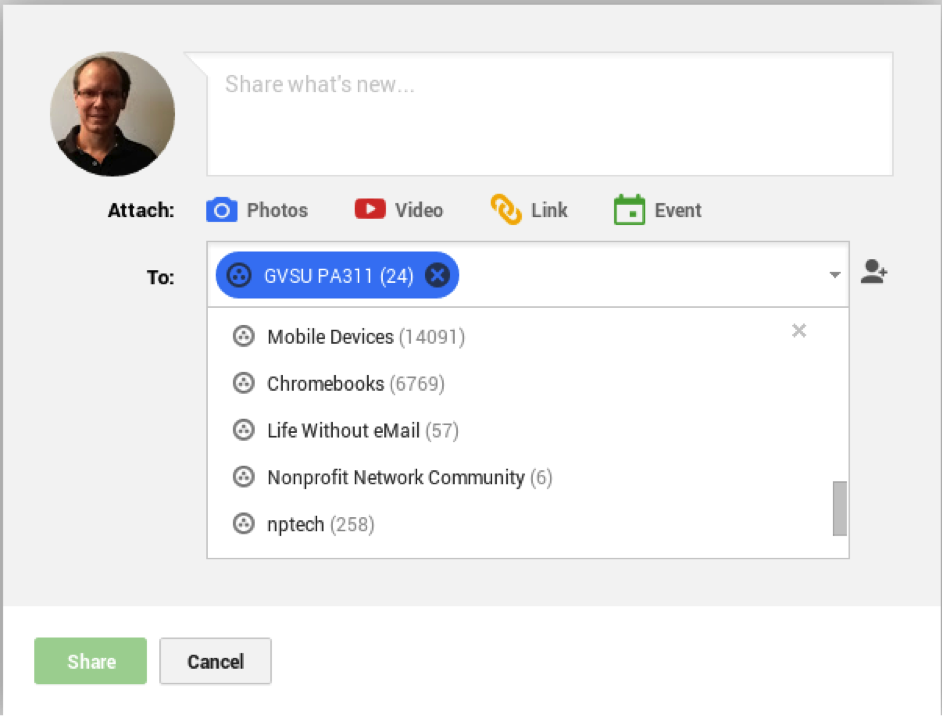Click the community list scrollbar thumb
The height and width of the screenshot is (716, 943).
point(840,508)
